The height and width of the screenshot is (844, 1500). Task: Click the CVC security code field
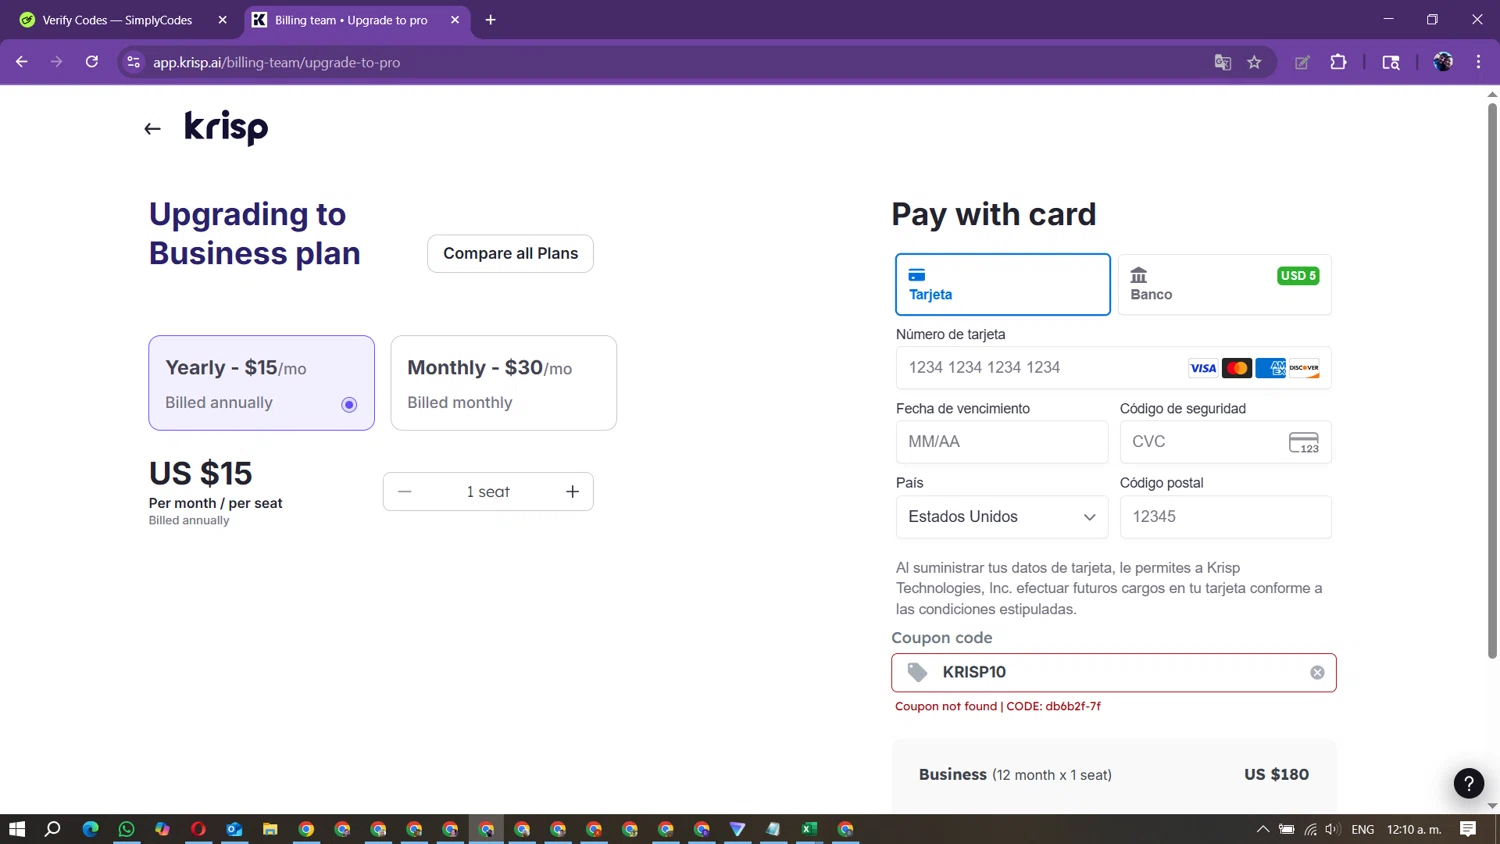click(1226, 442)
